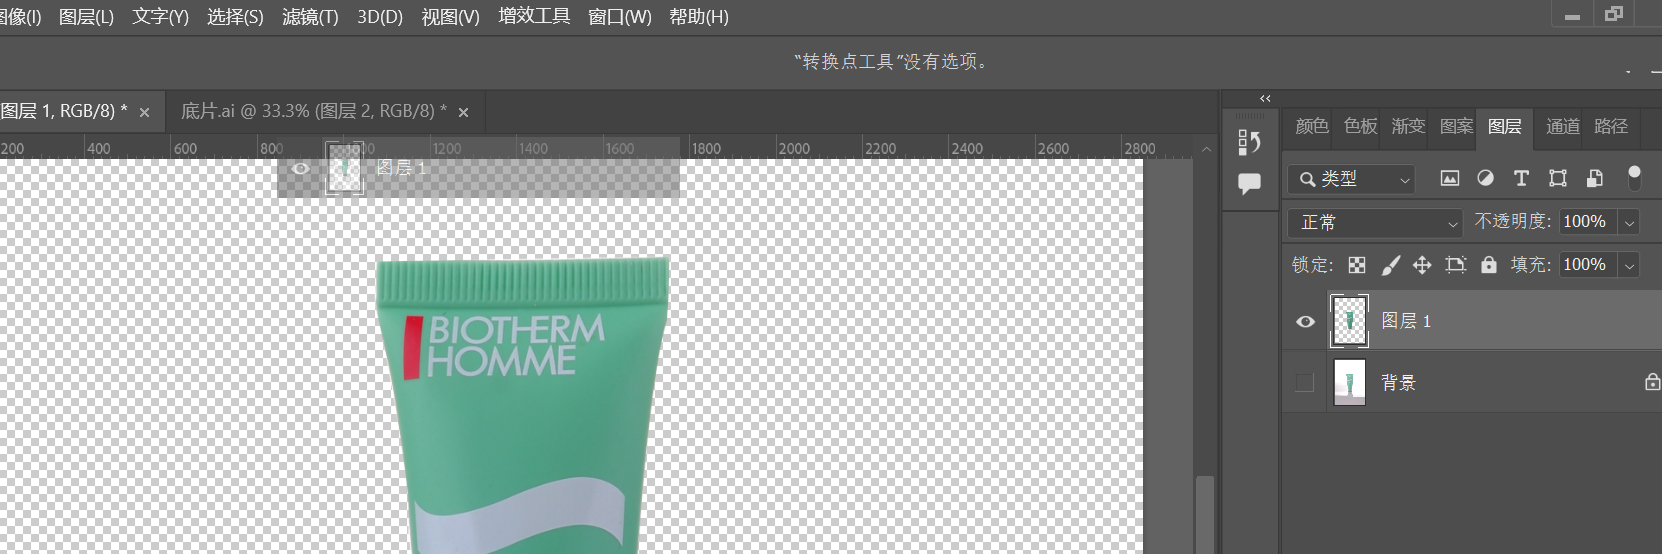1662x554 pixels.
Task: Open the 增效工具 menu
Action: (534, 17)
